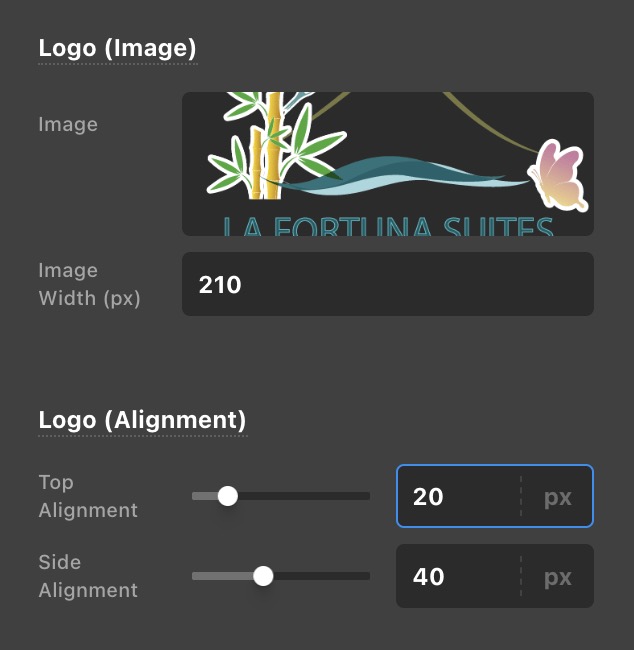
Task: Click the Side Alignment label
Action: pos(88,576)
